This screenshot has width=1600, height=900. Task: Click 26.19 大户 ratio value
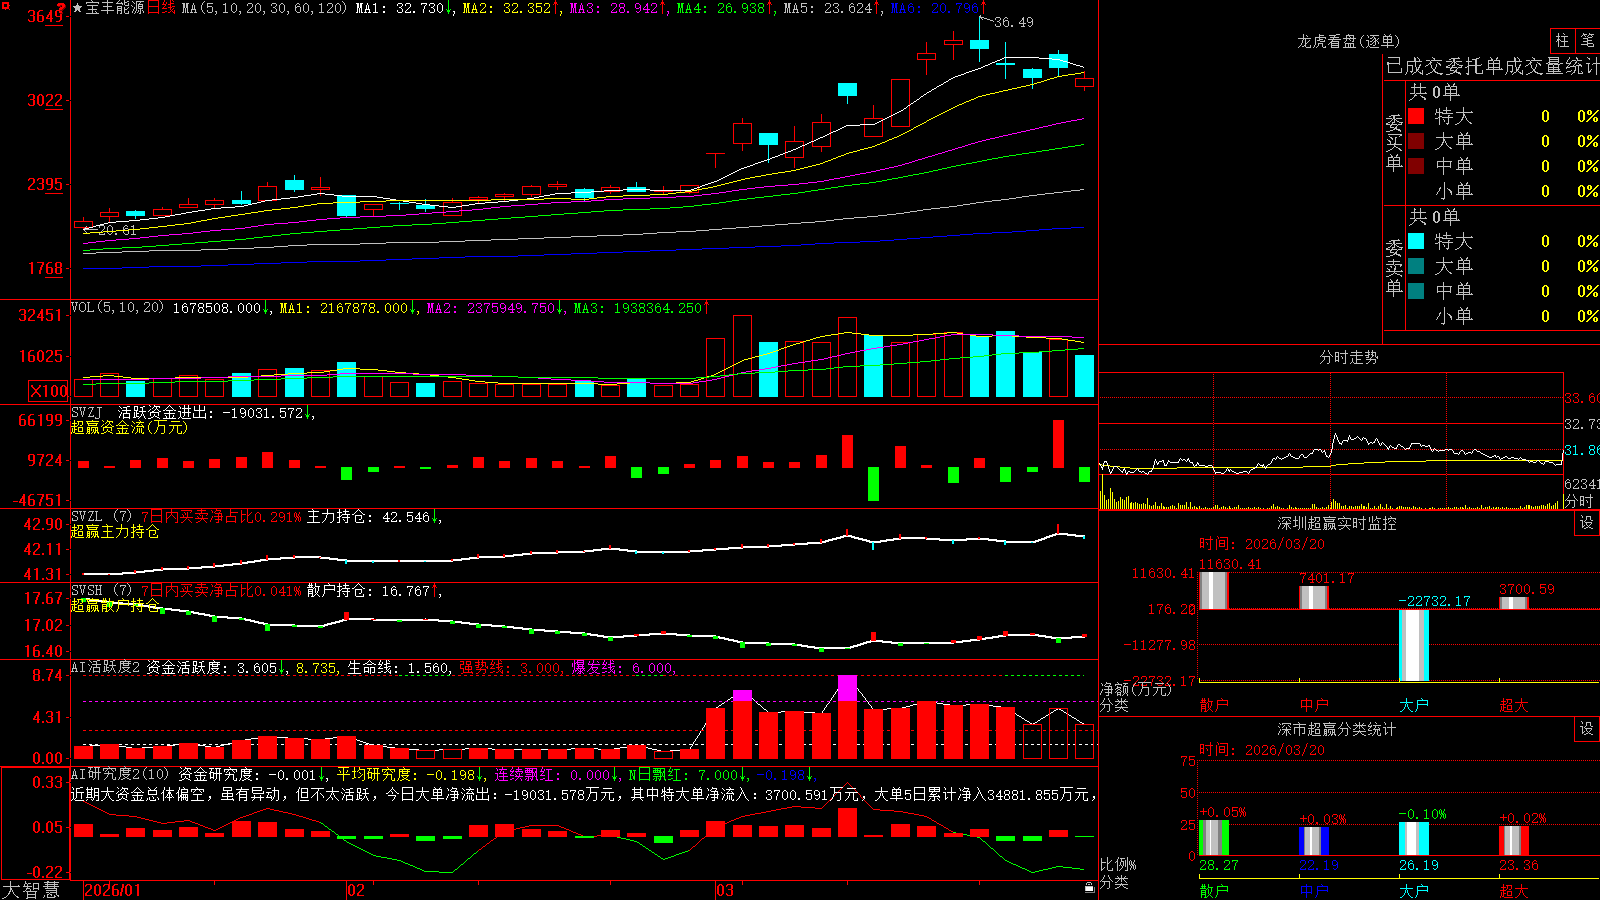[1419, 865]
